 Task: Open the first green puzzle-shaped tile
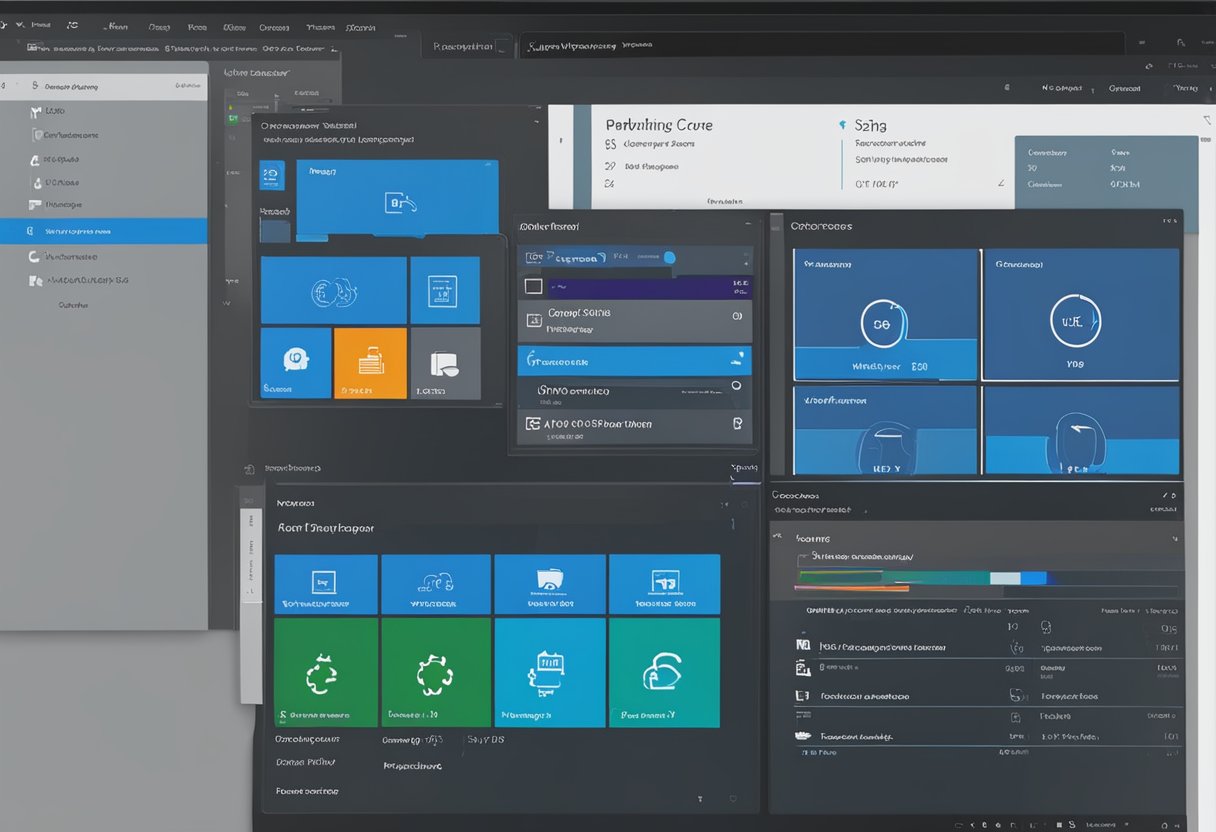tap(325, 672)
